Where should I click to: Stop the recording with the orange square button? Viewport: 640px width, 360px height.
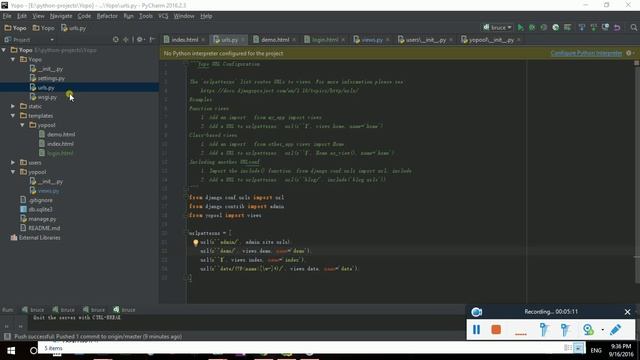[x=496, y=329]
